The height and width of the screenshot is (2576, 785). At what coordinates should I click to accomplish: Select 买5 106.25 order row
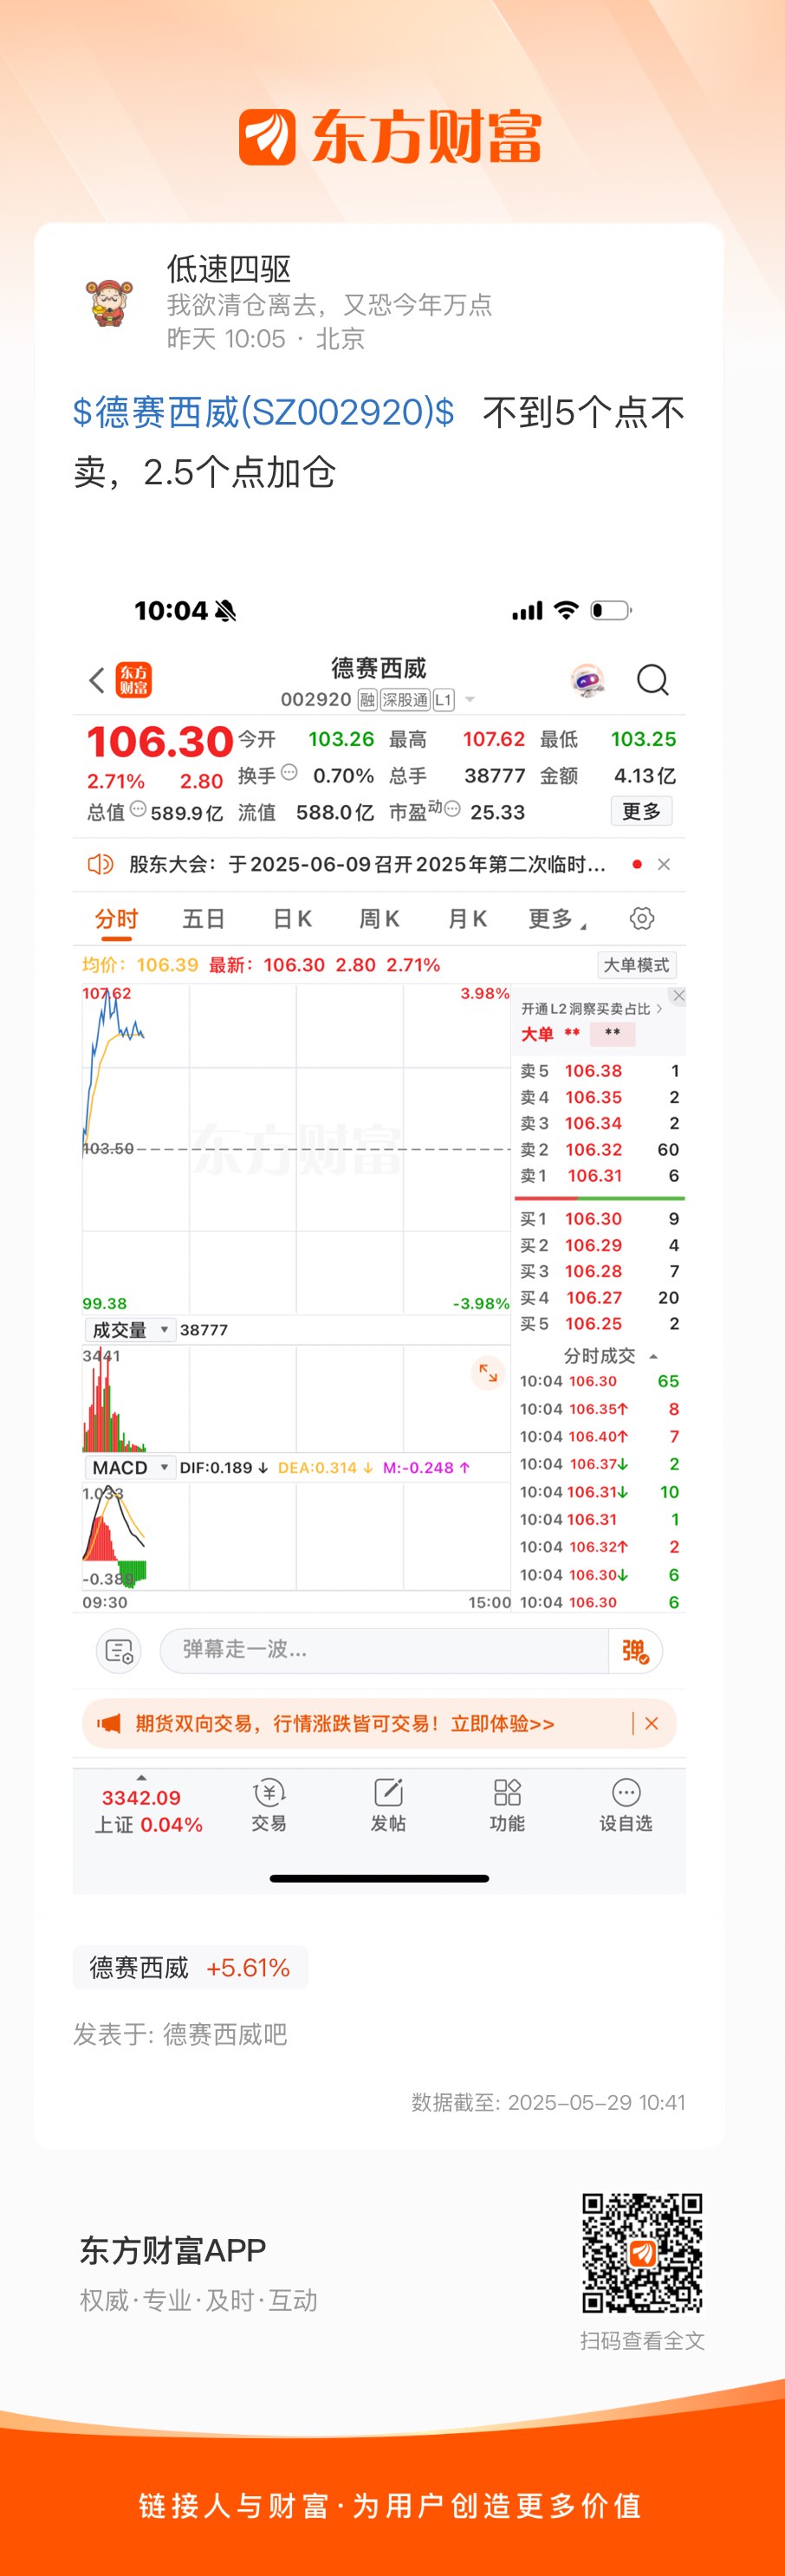click(599, 1324)
